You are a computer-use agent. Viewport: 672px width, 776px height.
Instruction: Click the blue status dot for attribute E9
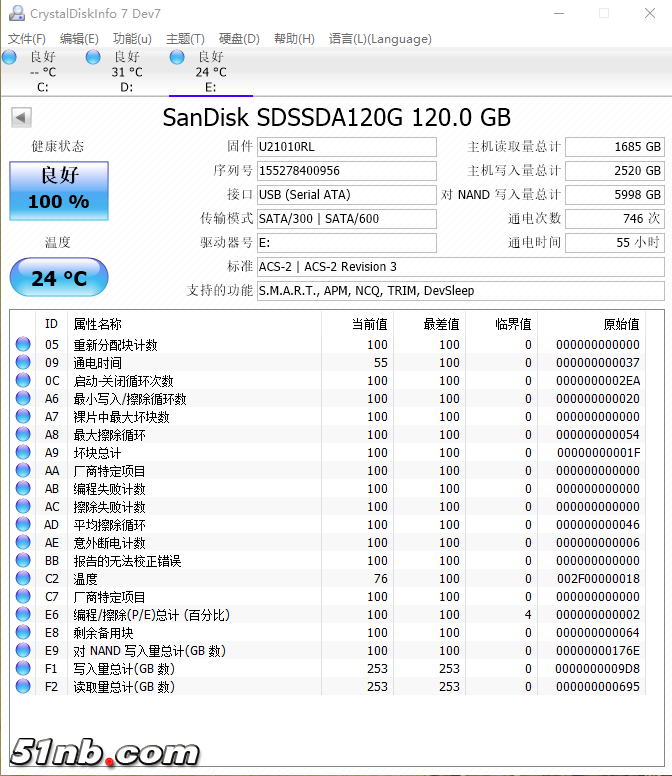23,650
